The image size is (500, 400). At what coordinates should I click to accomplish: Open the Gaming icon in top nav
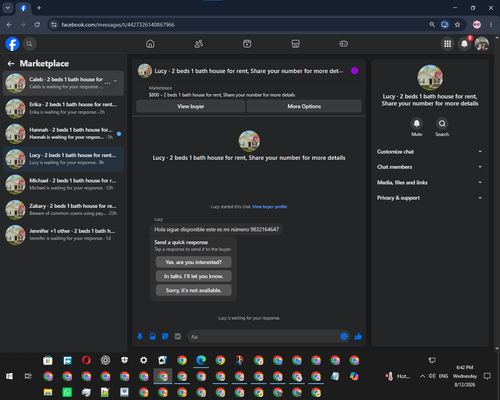pyautogui.click(x=344, y=44)
